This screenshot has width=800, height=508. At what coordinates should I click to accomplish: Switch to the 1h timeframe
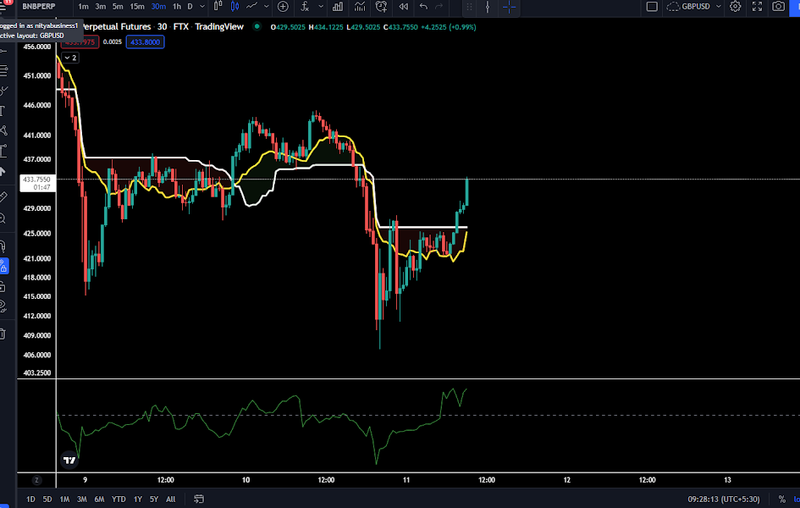click(x=177, y=7)
